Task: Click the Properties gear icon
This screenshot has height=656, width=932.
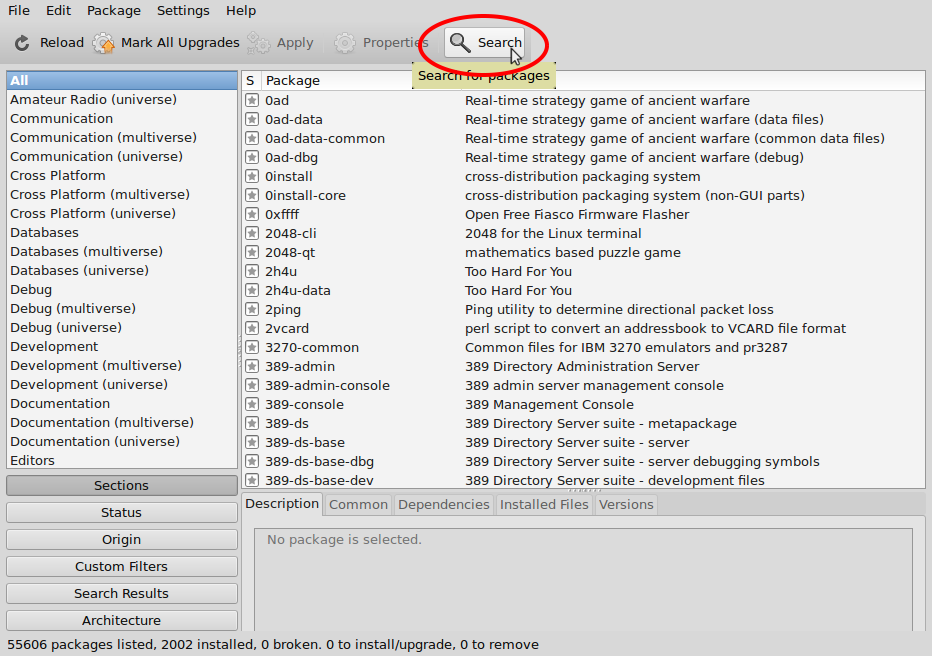Action: (x=345, y=43)
